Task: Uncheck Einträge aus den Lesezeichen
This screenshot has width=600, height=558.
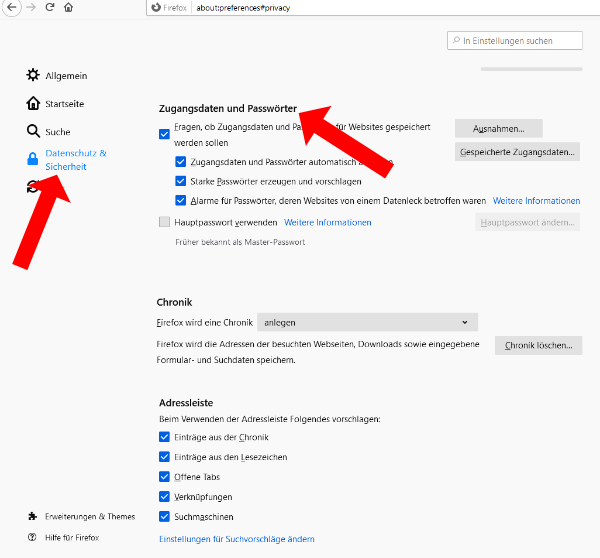Action: click(x=165, y=457)
